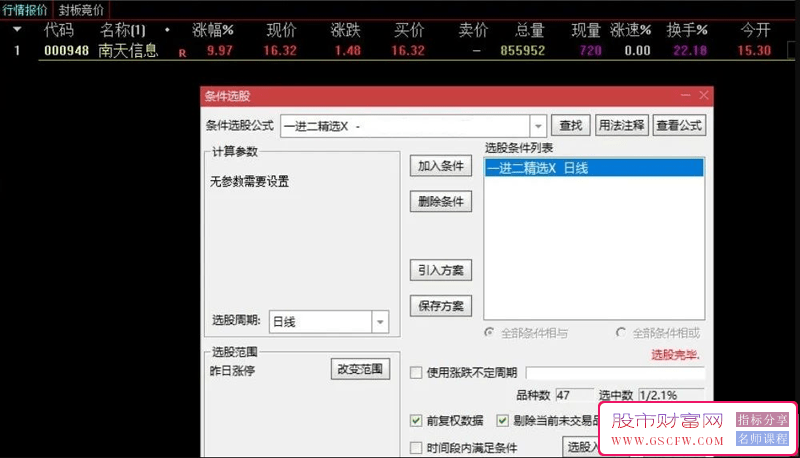Click 改变范围 button

pos(360,369)
